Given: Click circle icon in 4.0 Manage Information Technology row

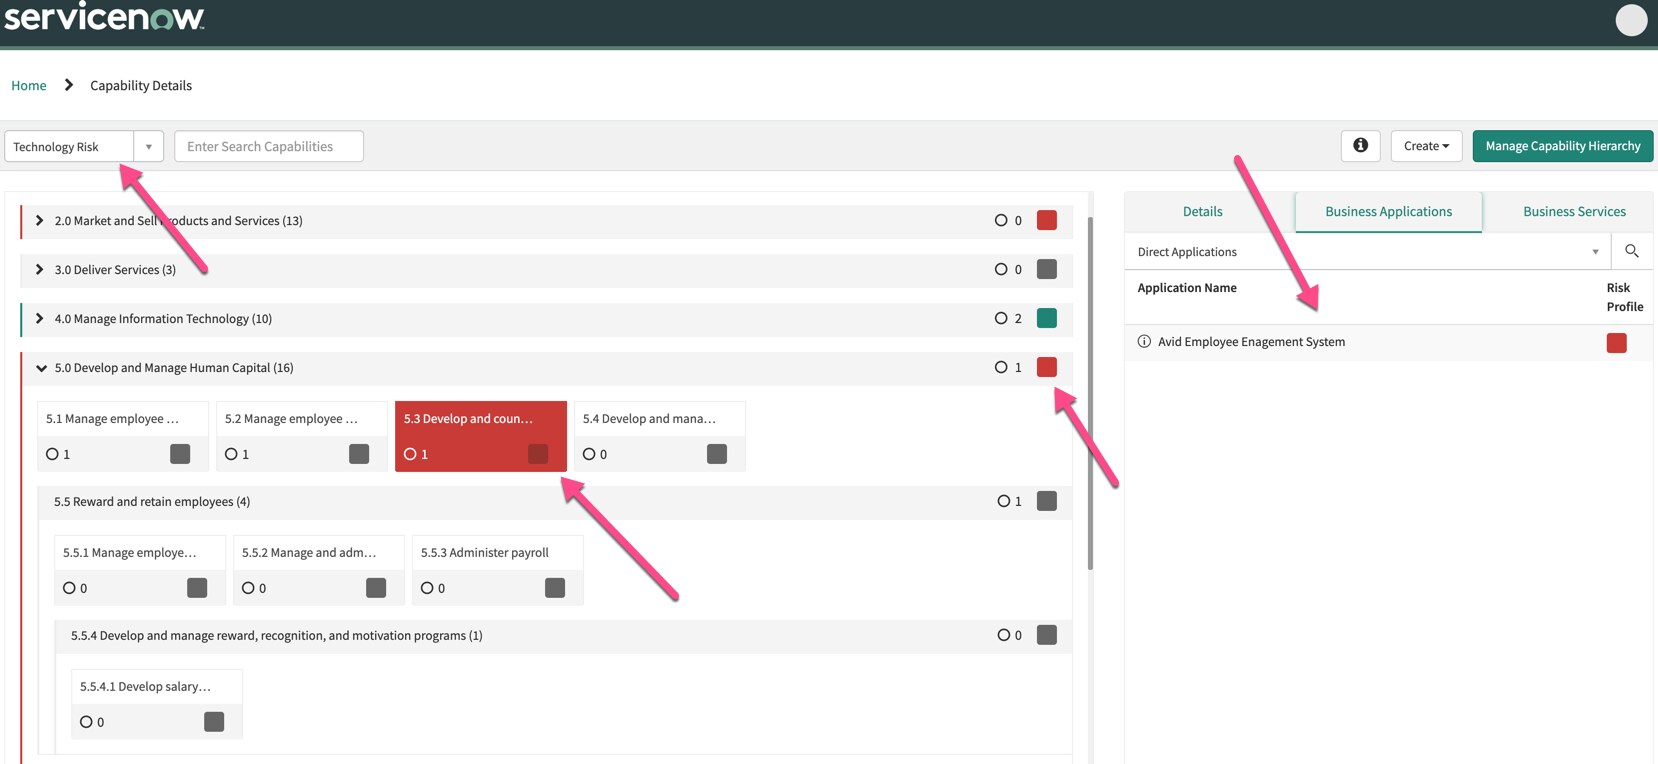Looking at the screenshot, I should (x=1001, y=318).
